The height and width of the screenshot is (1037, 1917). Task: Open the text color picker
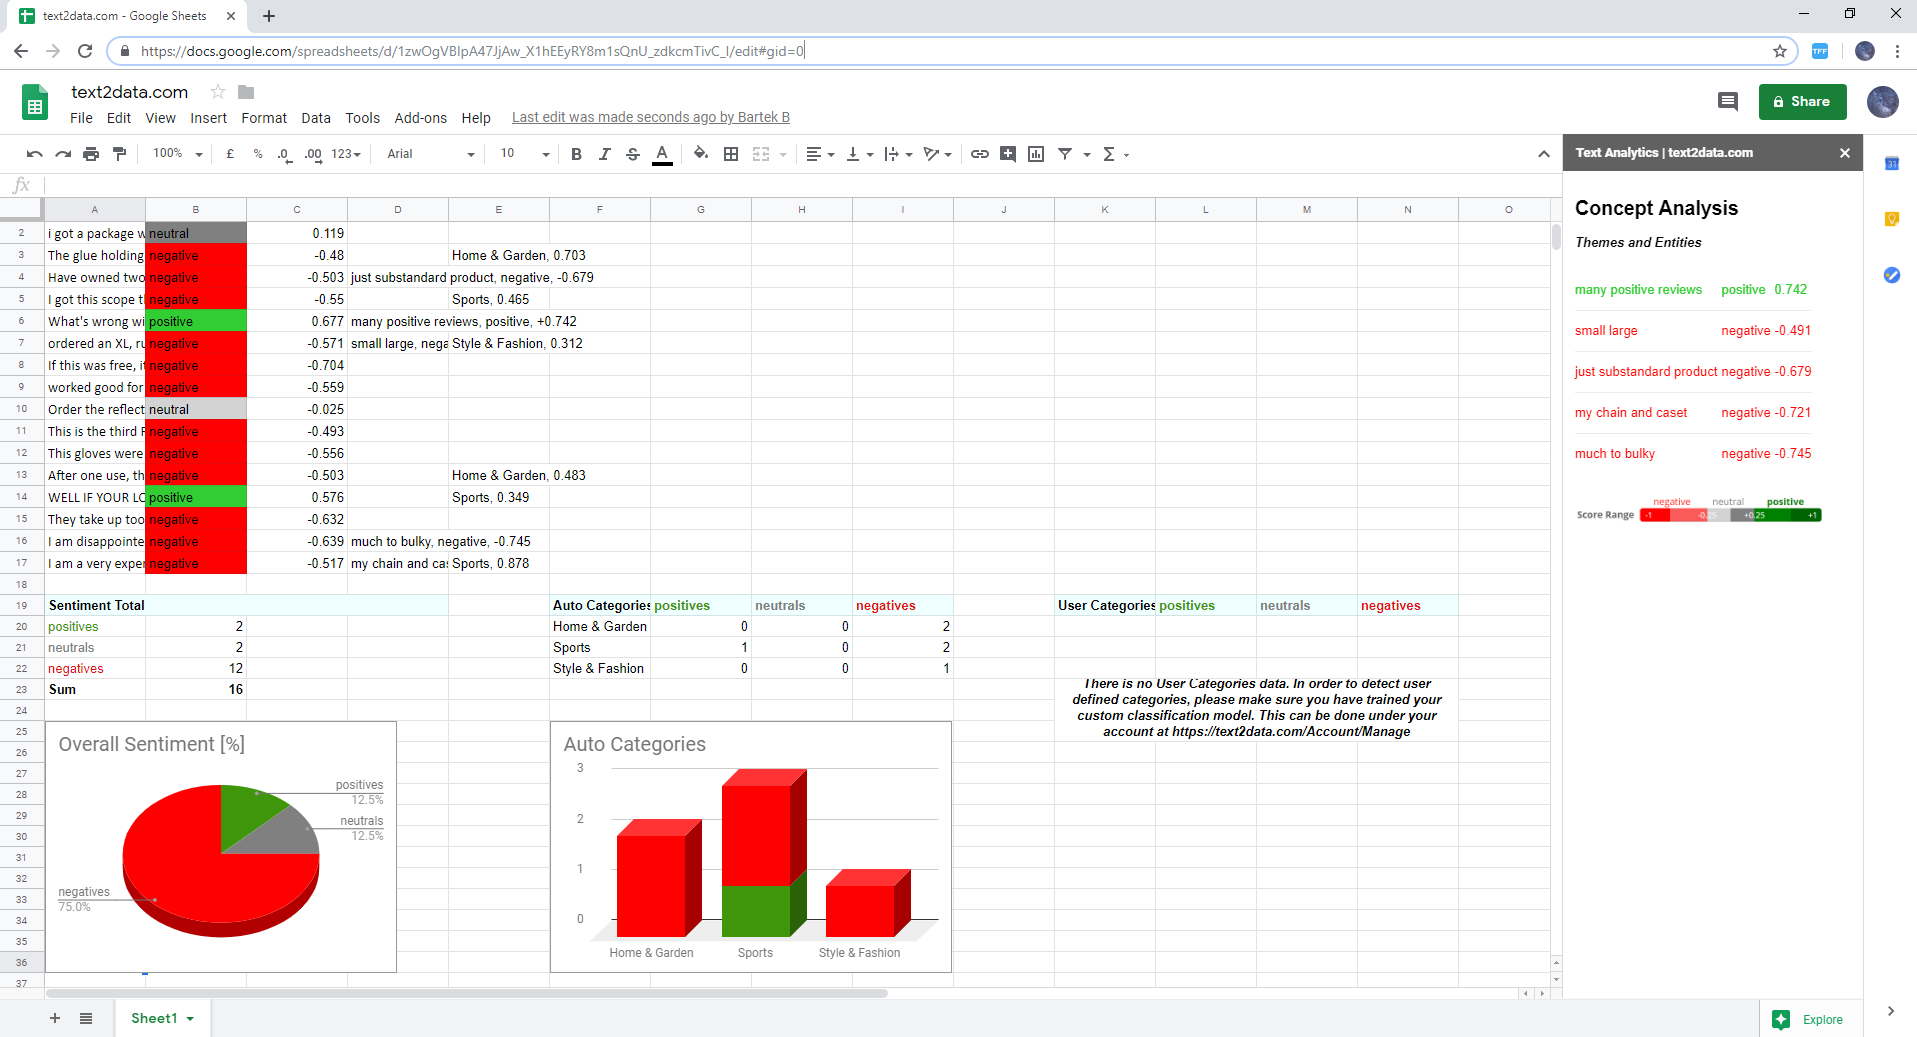[x=662, y=154]
